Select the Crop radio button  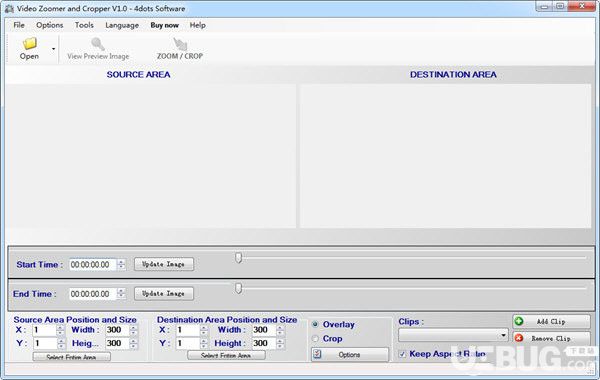[315, 339]
